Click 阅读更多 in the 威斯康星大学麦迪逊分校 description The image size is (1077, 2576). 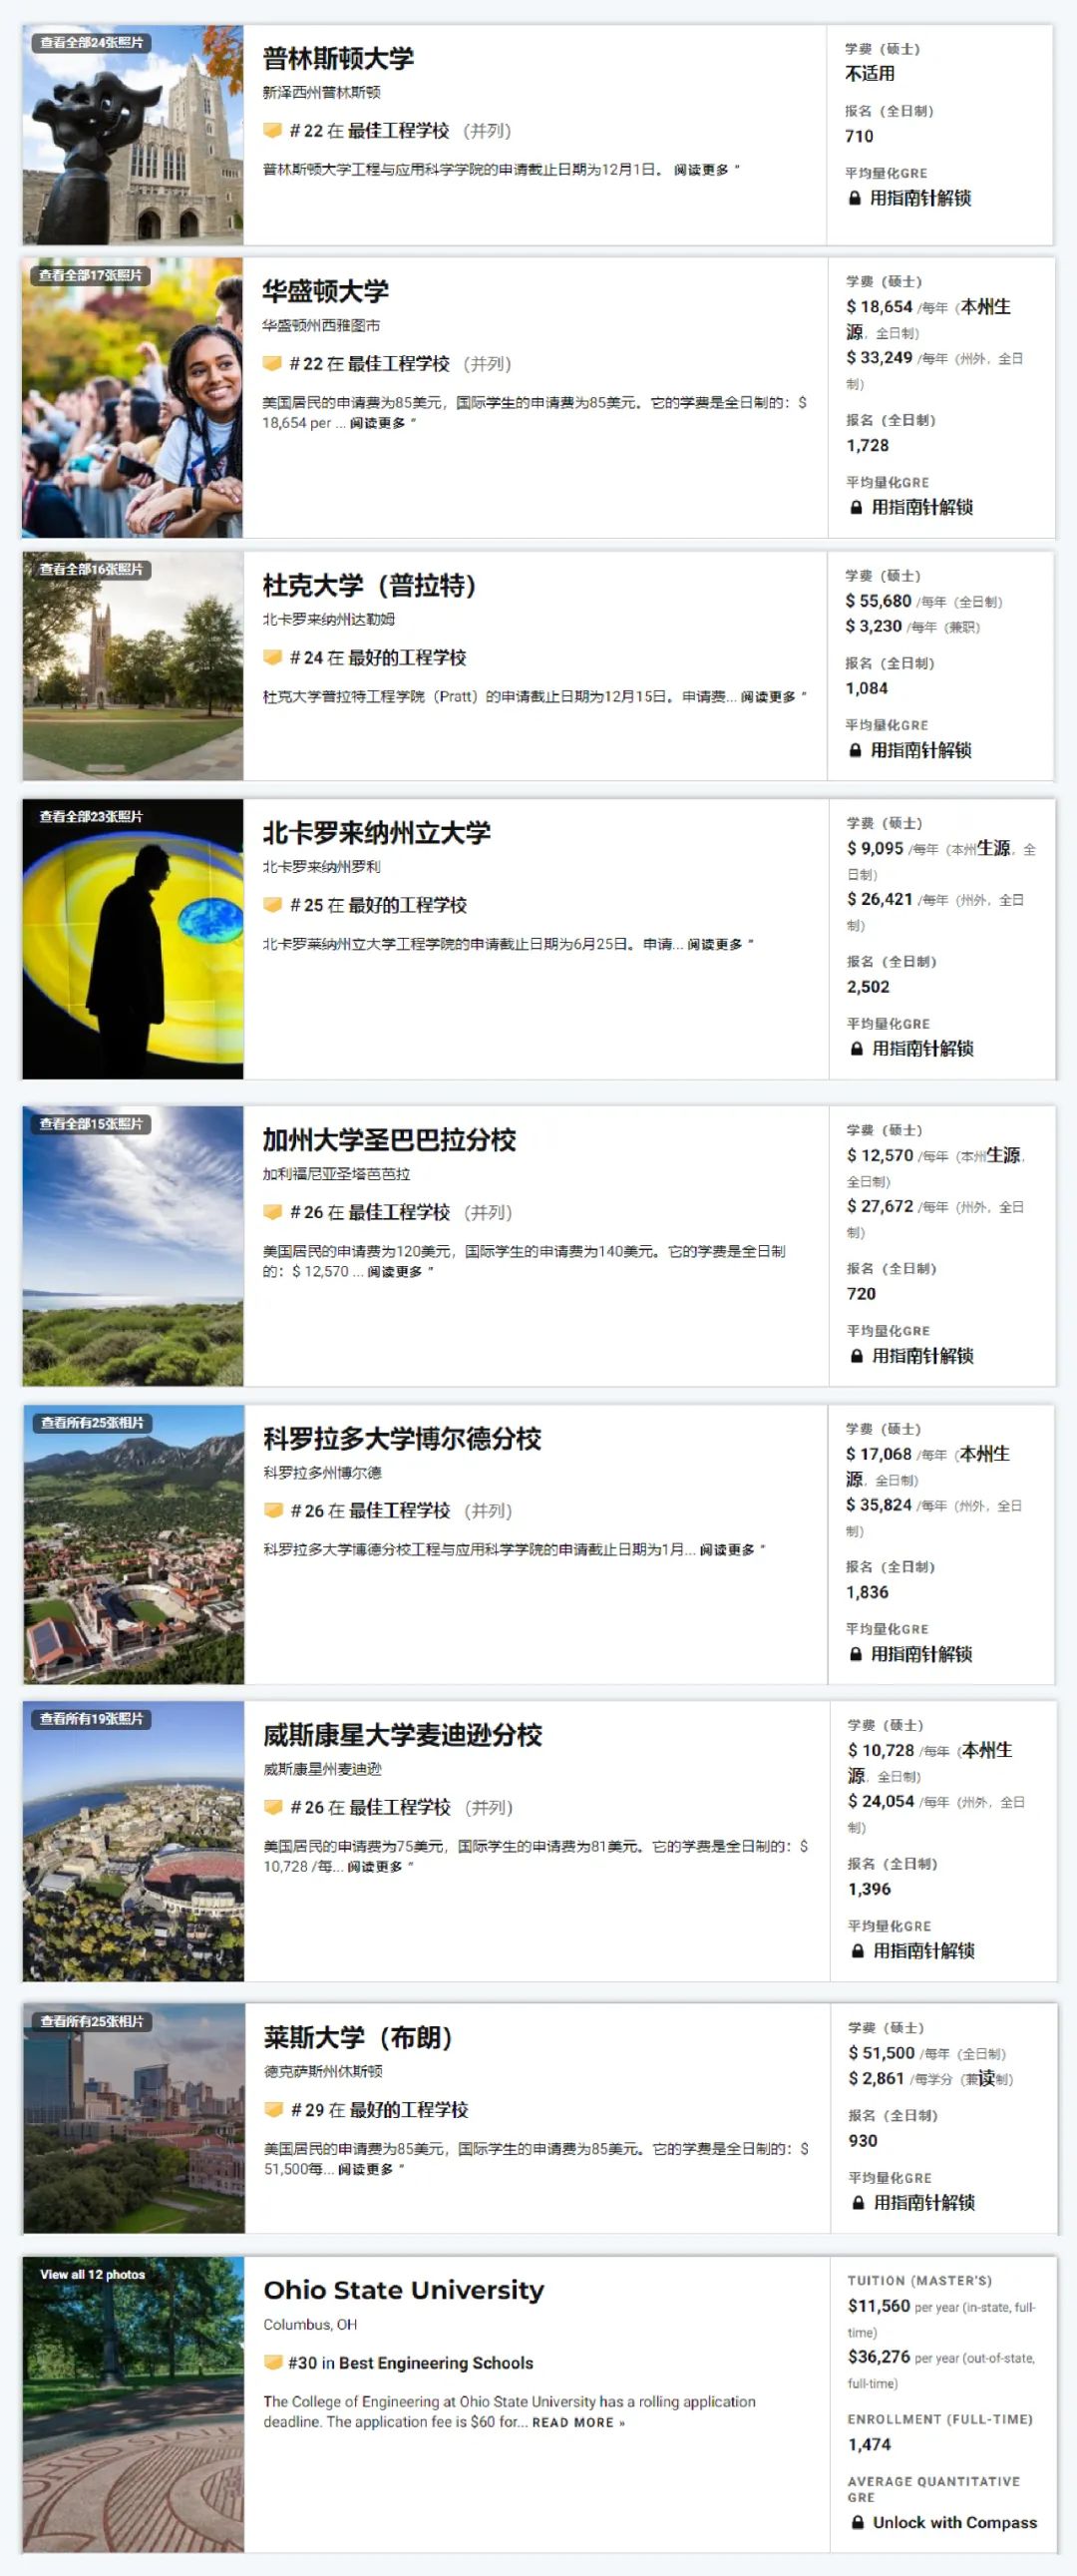pos(380,1868)
